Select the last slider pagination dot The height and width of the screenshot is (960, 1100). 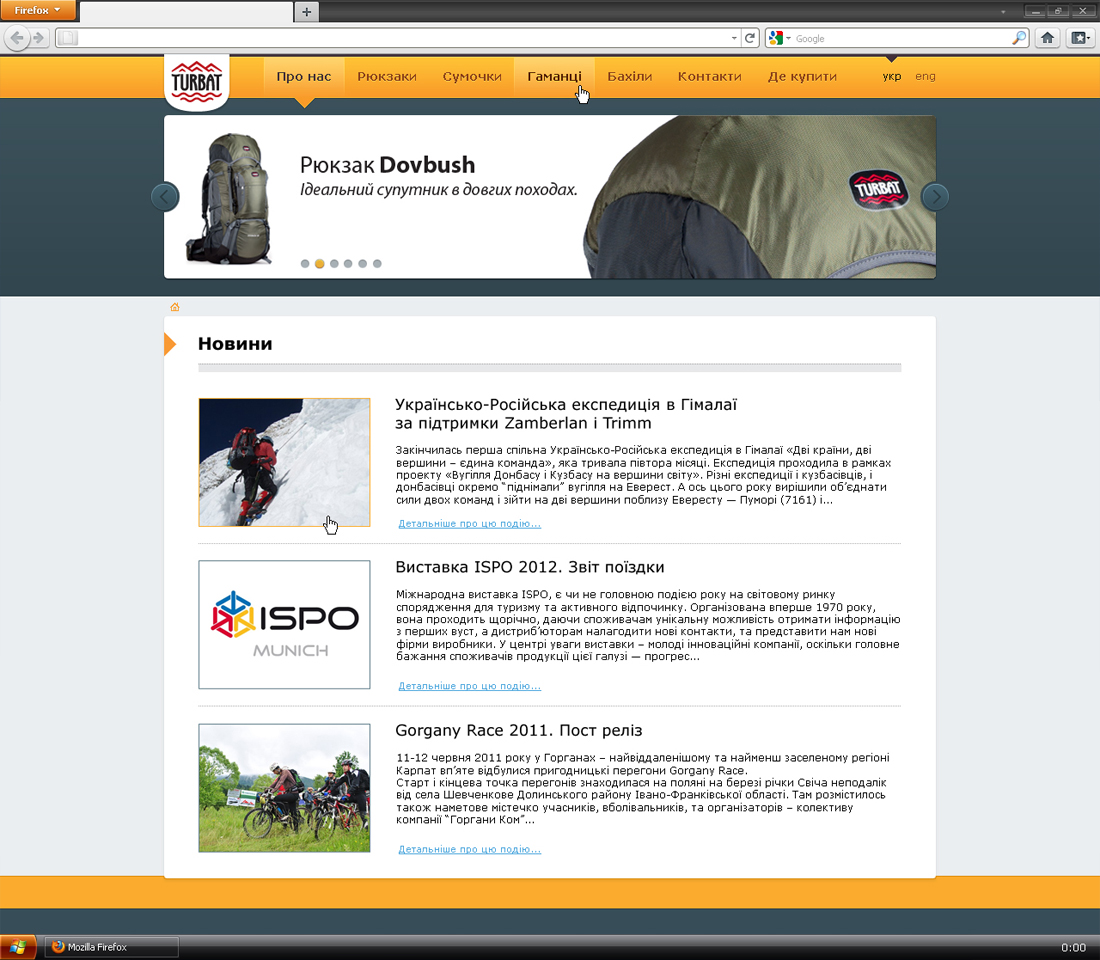point(377,264)
